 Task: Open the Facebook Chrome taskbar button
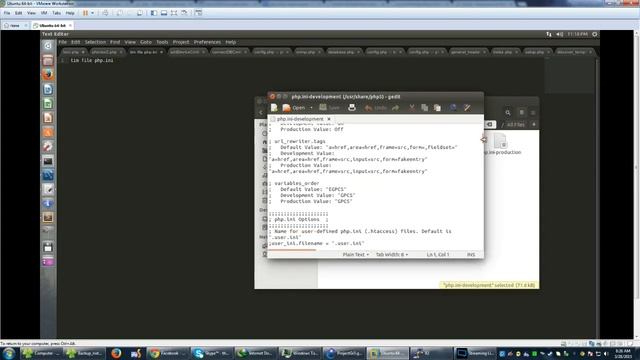[x=168, y=353]
